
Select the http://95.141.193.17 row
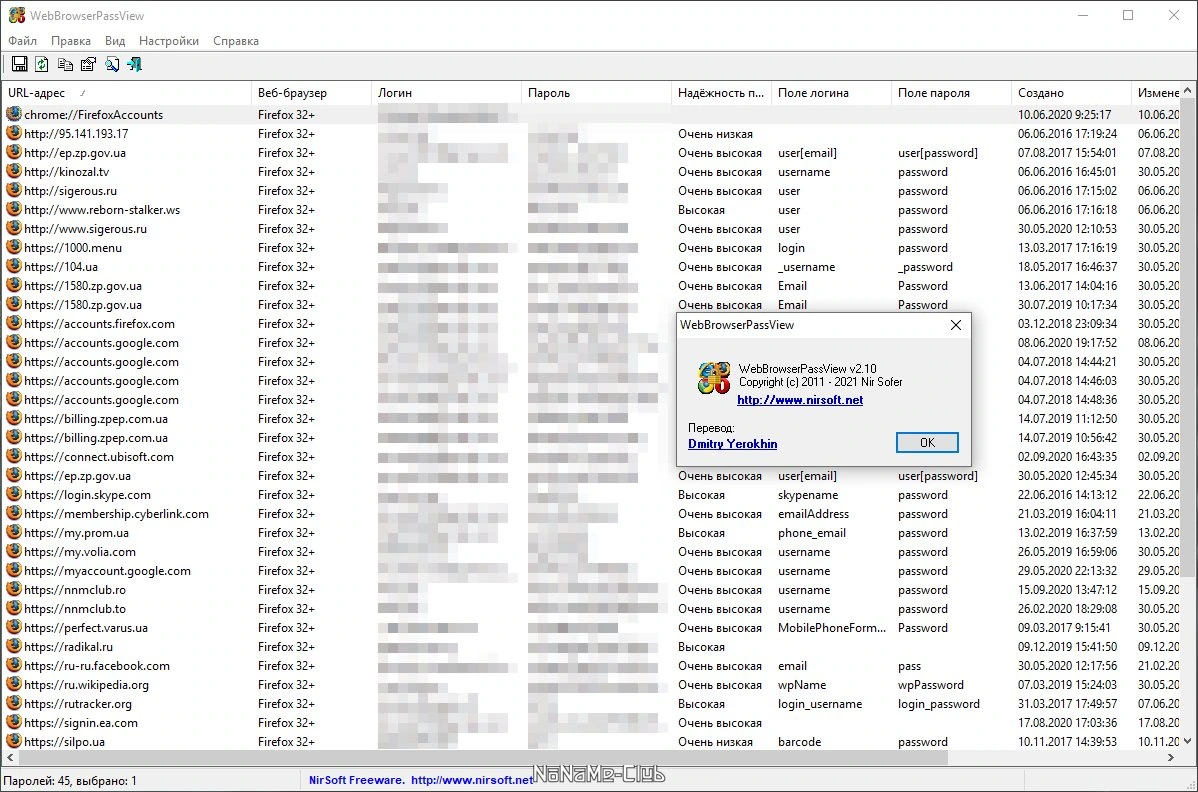click(590, 134)
